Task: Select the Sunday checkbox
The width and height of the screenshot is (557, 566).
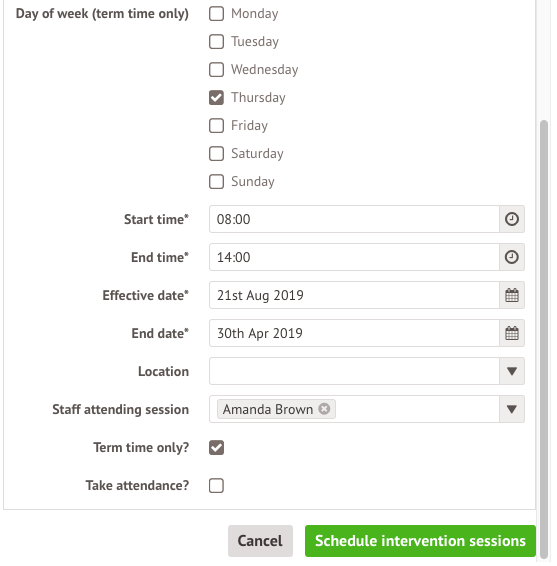Action: 216,182
